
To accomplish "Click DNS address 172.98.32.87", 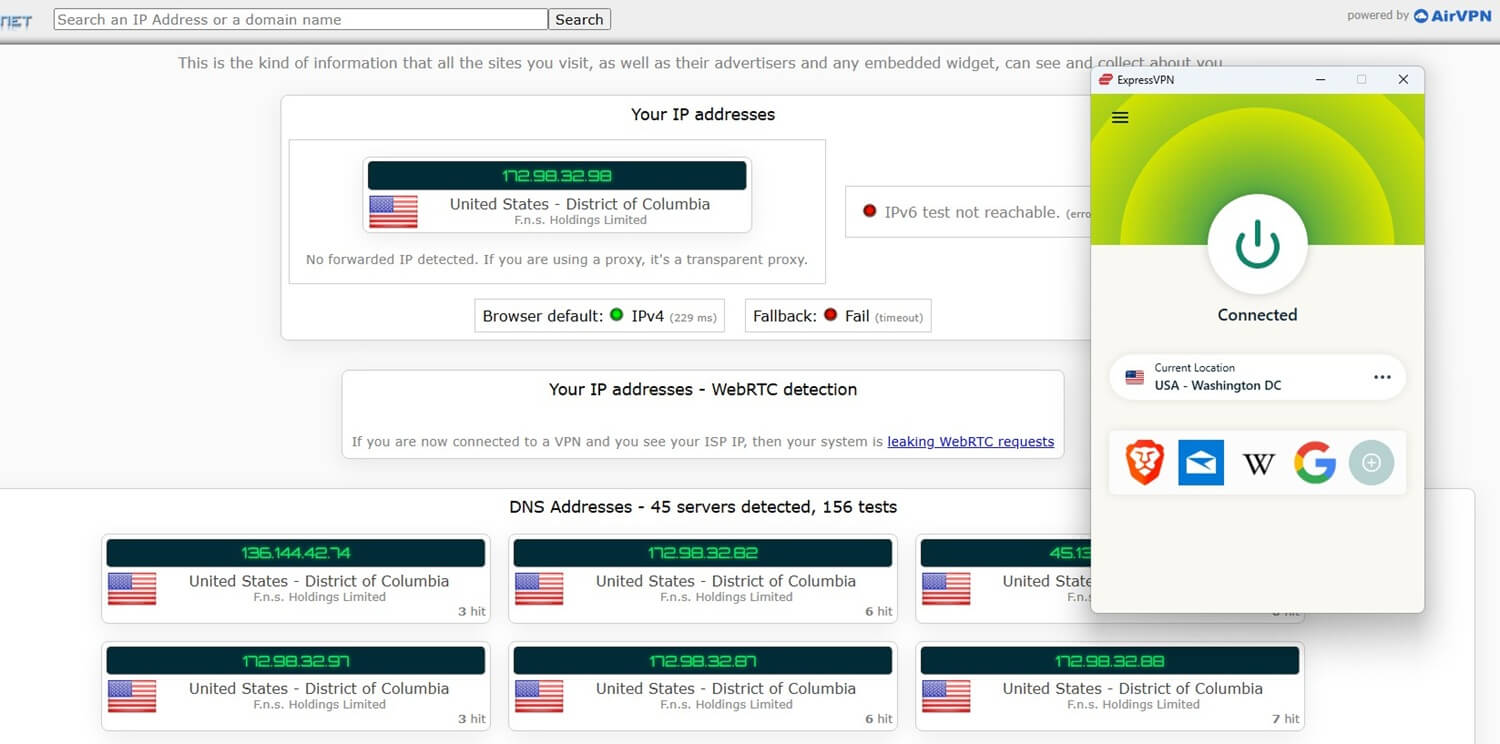I will point(702,661).
